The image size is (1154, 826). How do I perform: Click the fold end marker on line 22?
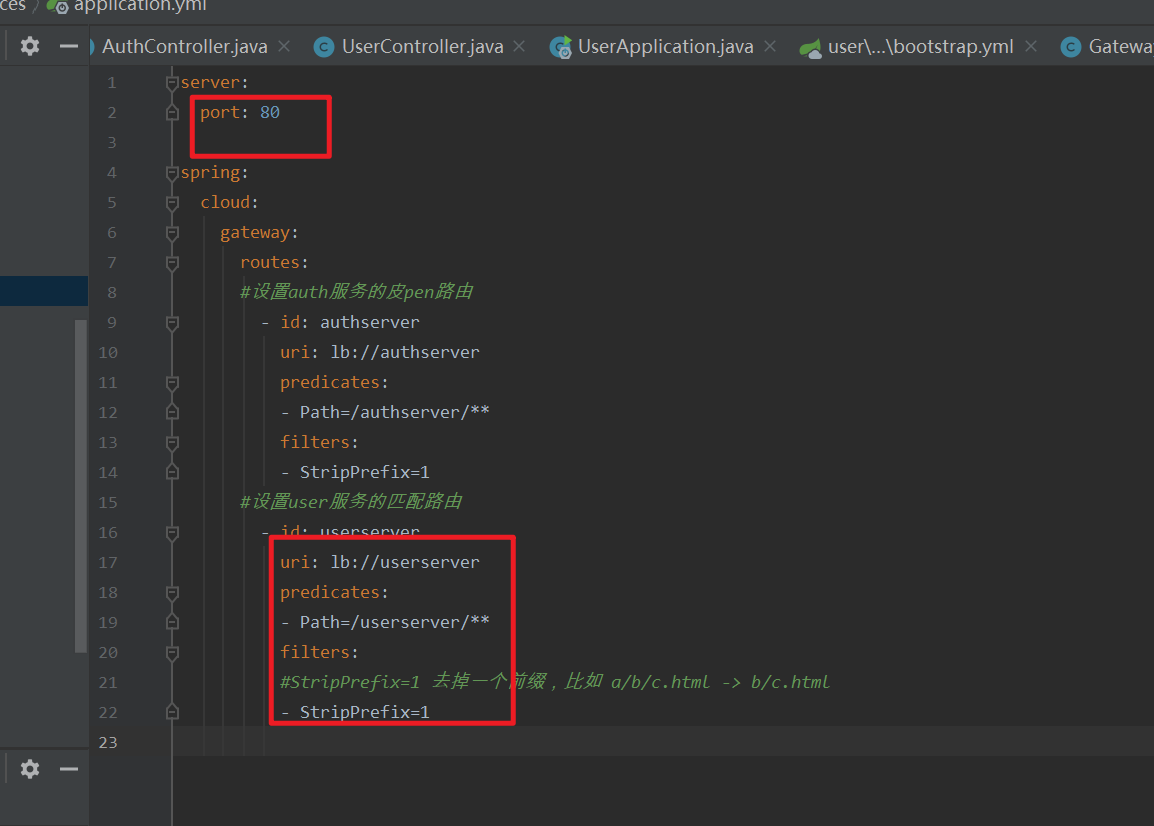click(172, 712)
